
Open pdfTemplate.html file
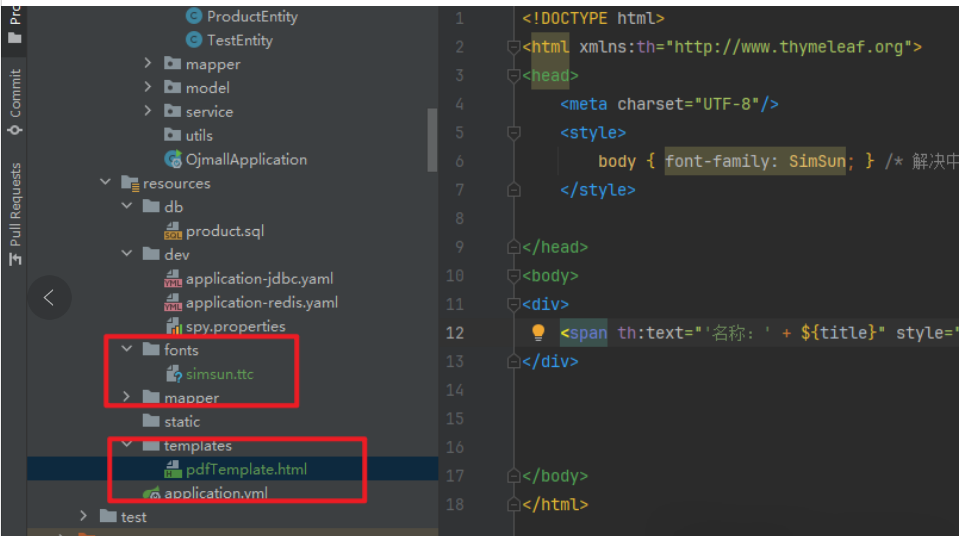click(246, 470)
